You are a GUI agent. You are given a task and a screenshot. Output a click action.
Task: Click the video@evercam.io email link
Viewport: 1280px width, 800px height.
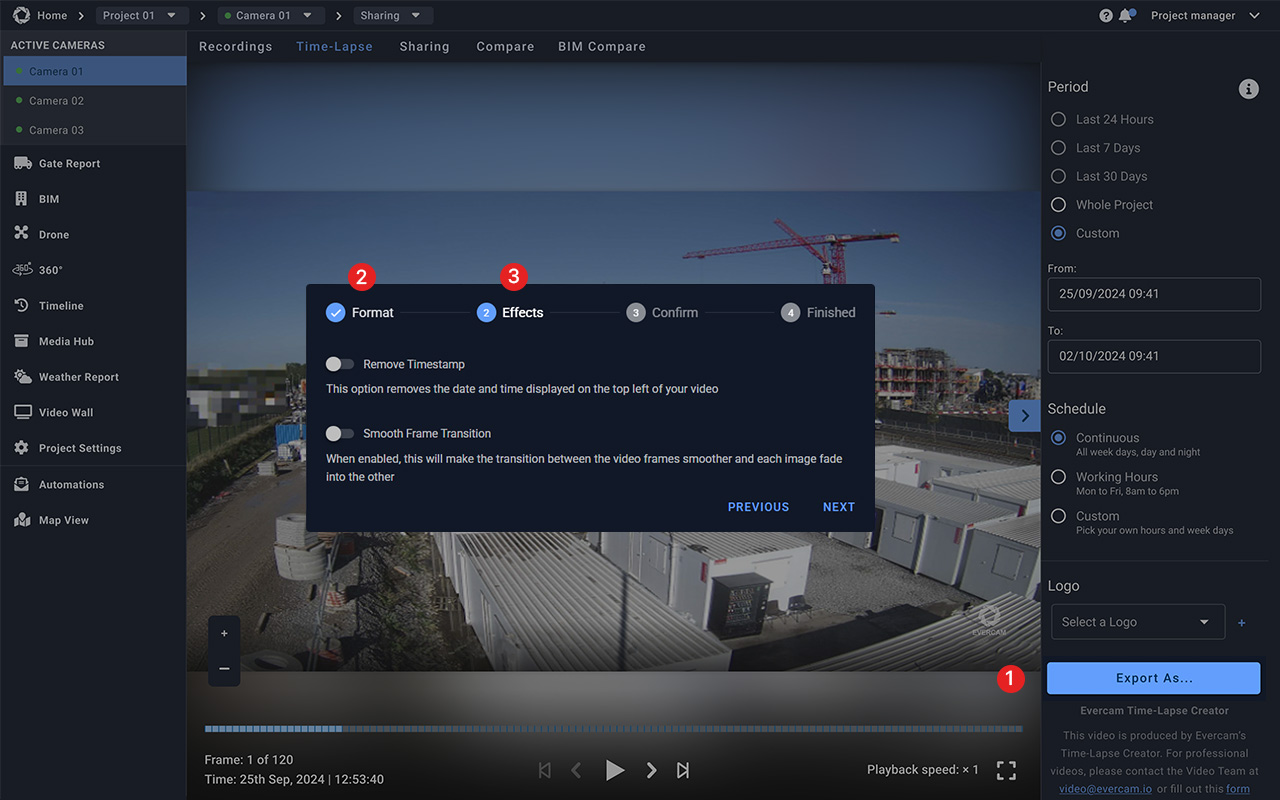[x=1105, y=788]
